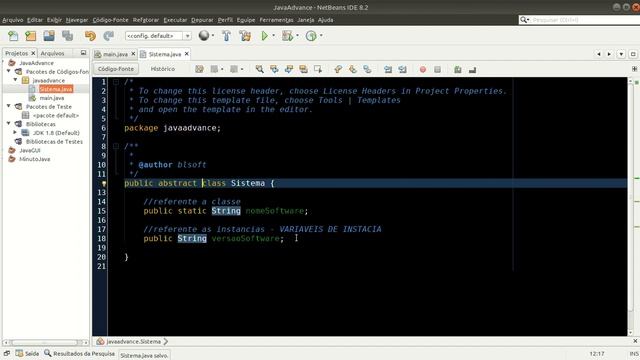640x360 pixels.
Task: Click Find Next Occurrence icon
Action: pyautogui.click(x=289, y=69)
